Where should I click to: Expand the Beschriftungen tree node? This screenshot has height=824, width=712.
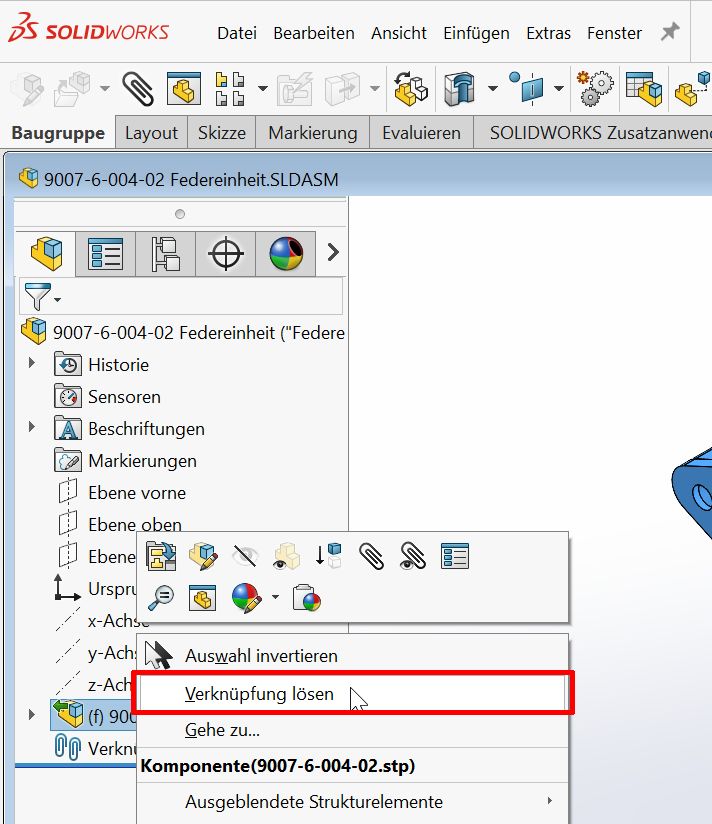(32, 427)
